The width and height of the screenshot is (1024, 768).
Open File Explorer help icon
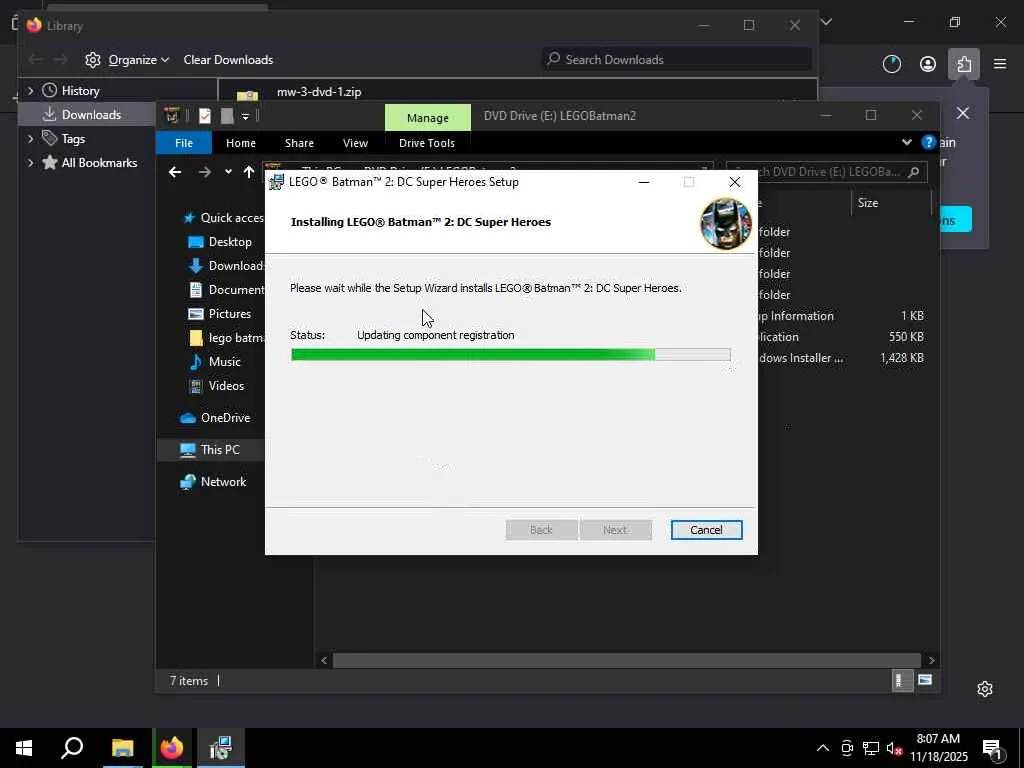pyautogui.click(x=928, y=142)
